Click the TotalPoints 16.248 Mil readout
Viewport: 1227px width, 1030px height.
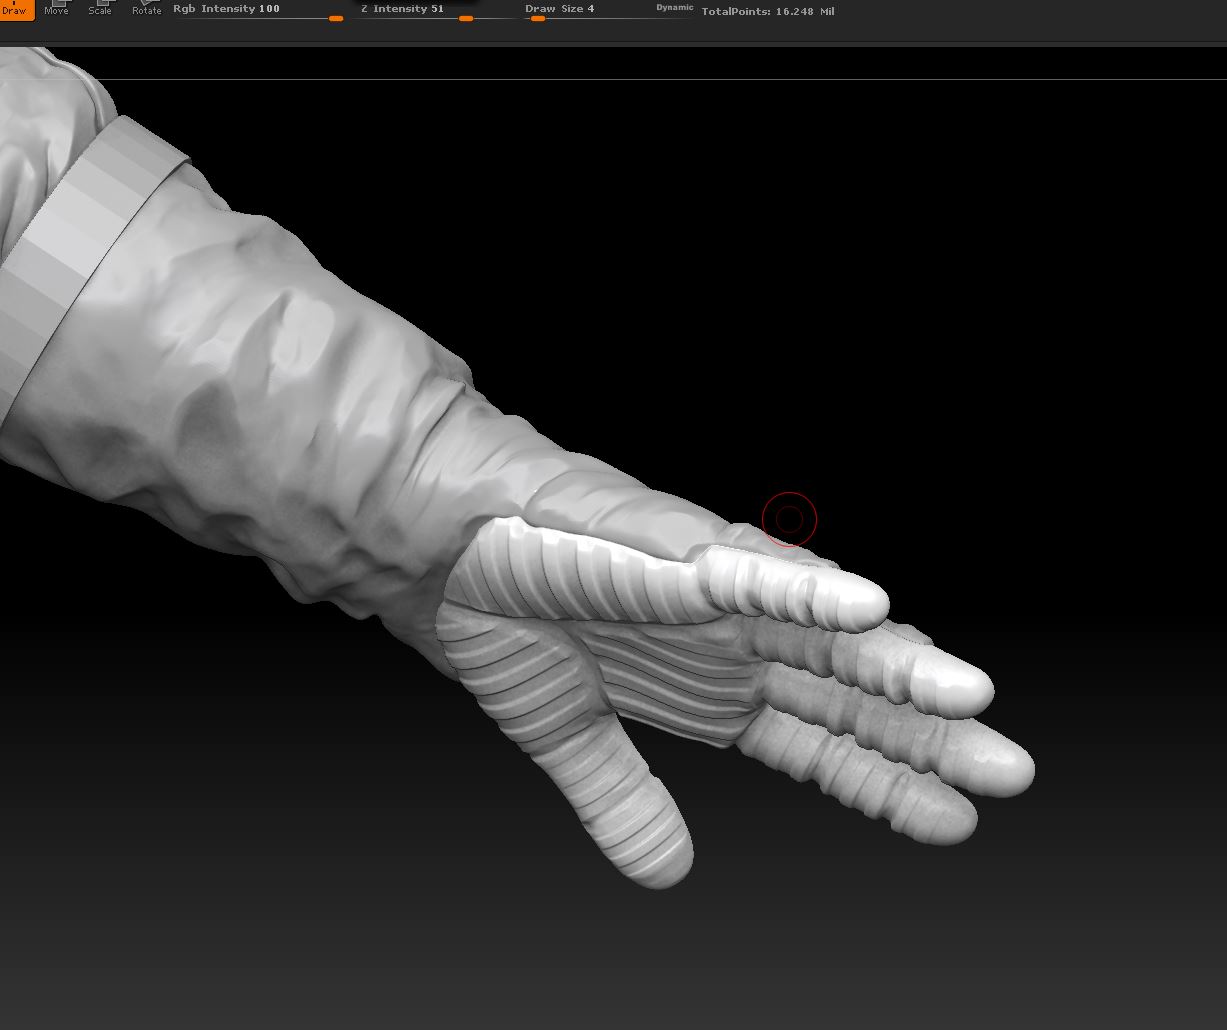[x=768, y=12]
